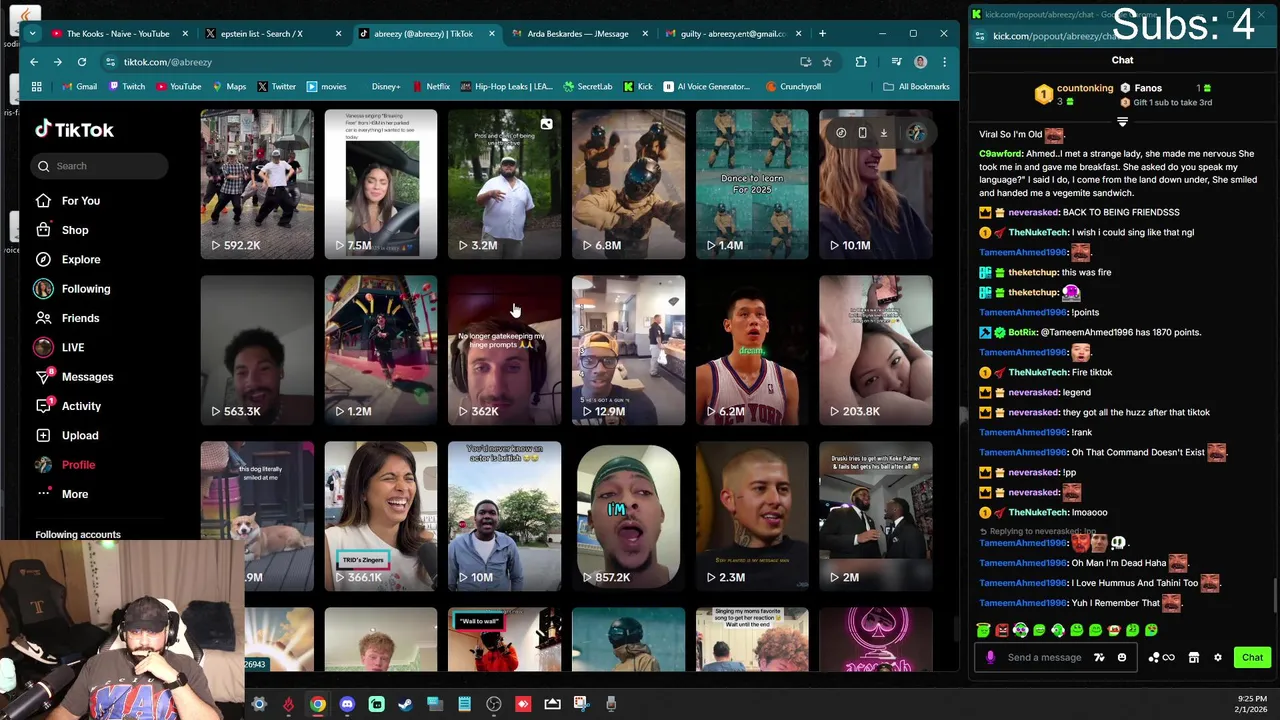Open chat settings gear in Kick
This screenshot has width=1280, height=720.
pos(1218,658)
